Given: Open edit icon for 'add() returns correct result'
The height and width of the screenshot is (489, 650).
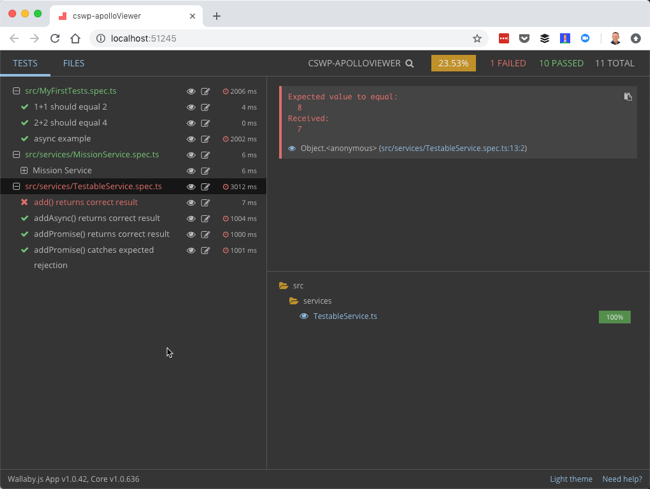Looking at the screenshot, I should [x=205, y=203].
